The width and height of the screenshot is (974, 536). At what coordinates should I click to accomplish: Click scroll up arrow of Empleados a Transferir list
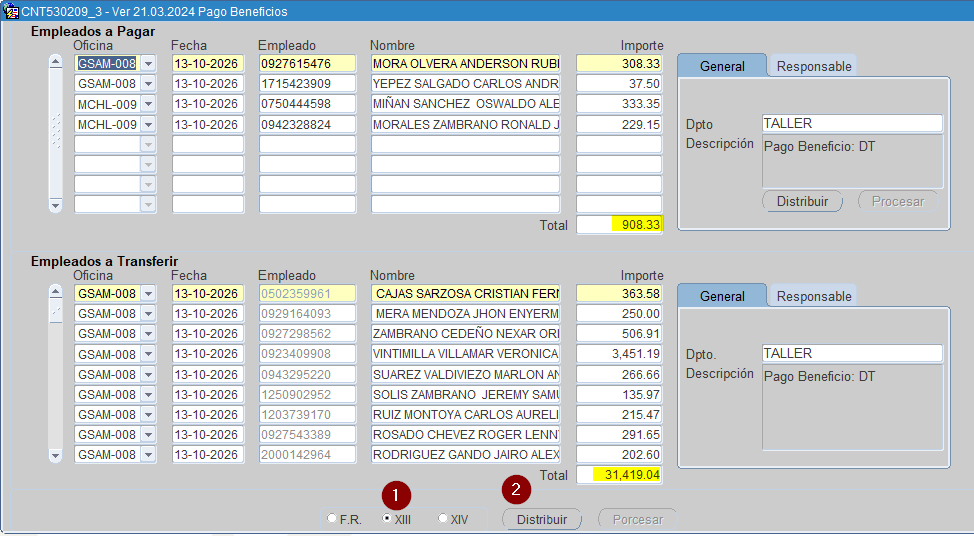56,291
